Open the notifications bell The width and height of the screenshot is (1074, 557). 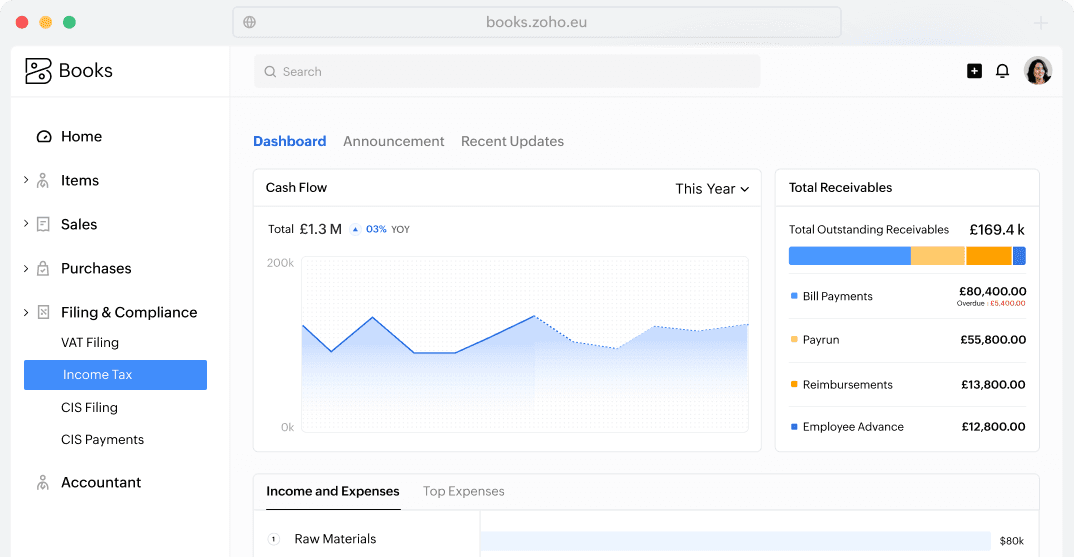coord(1002,71)
